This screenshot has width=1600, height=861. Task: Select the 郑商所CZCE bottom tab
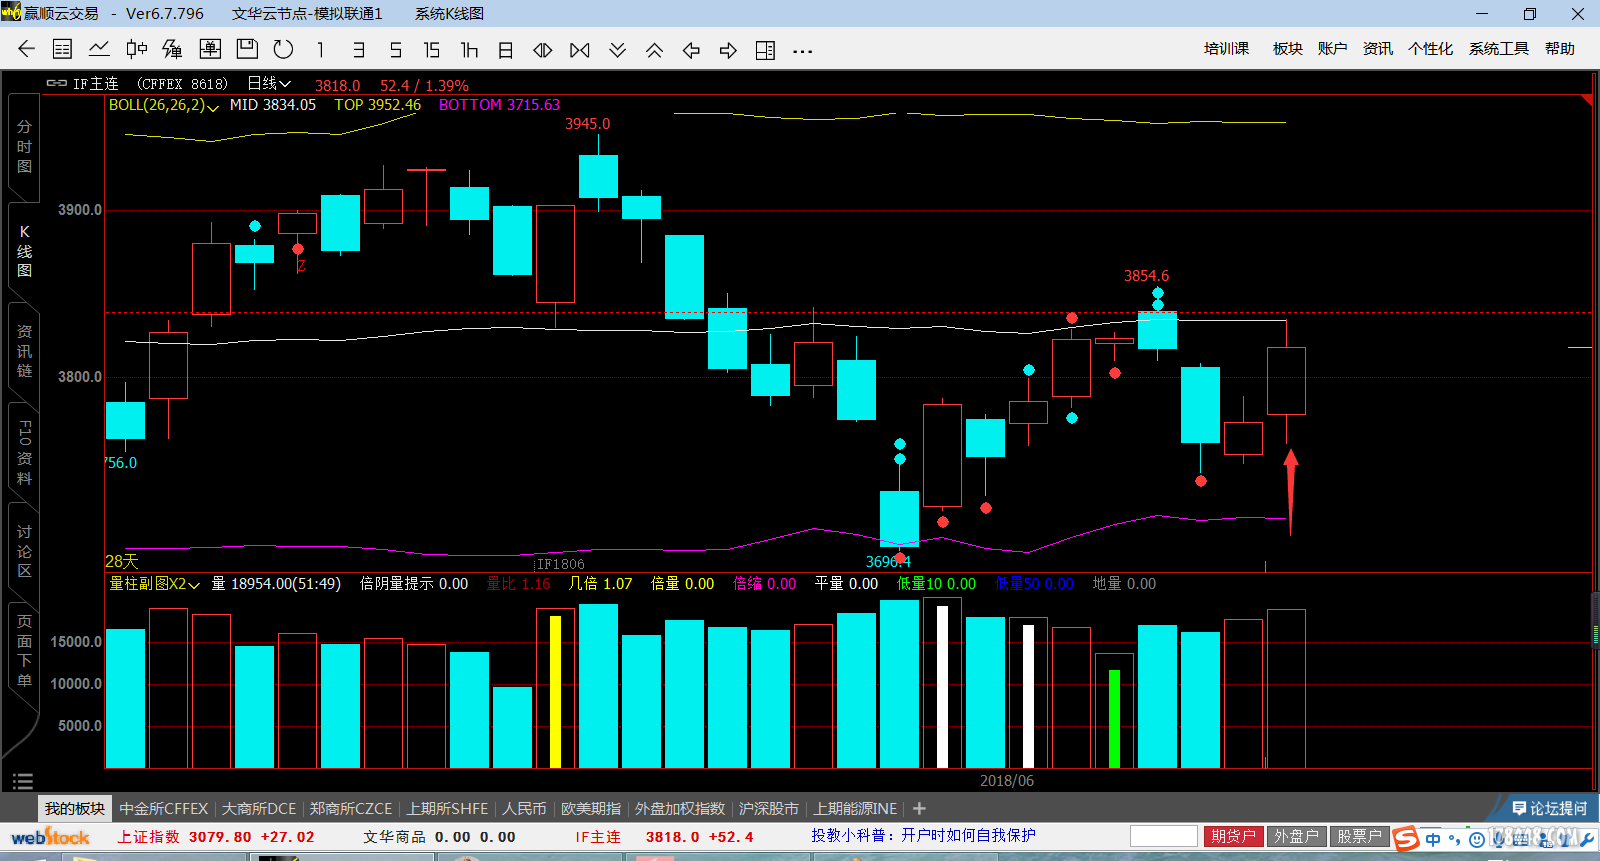(350, 808)
